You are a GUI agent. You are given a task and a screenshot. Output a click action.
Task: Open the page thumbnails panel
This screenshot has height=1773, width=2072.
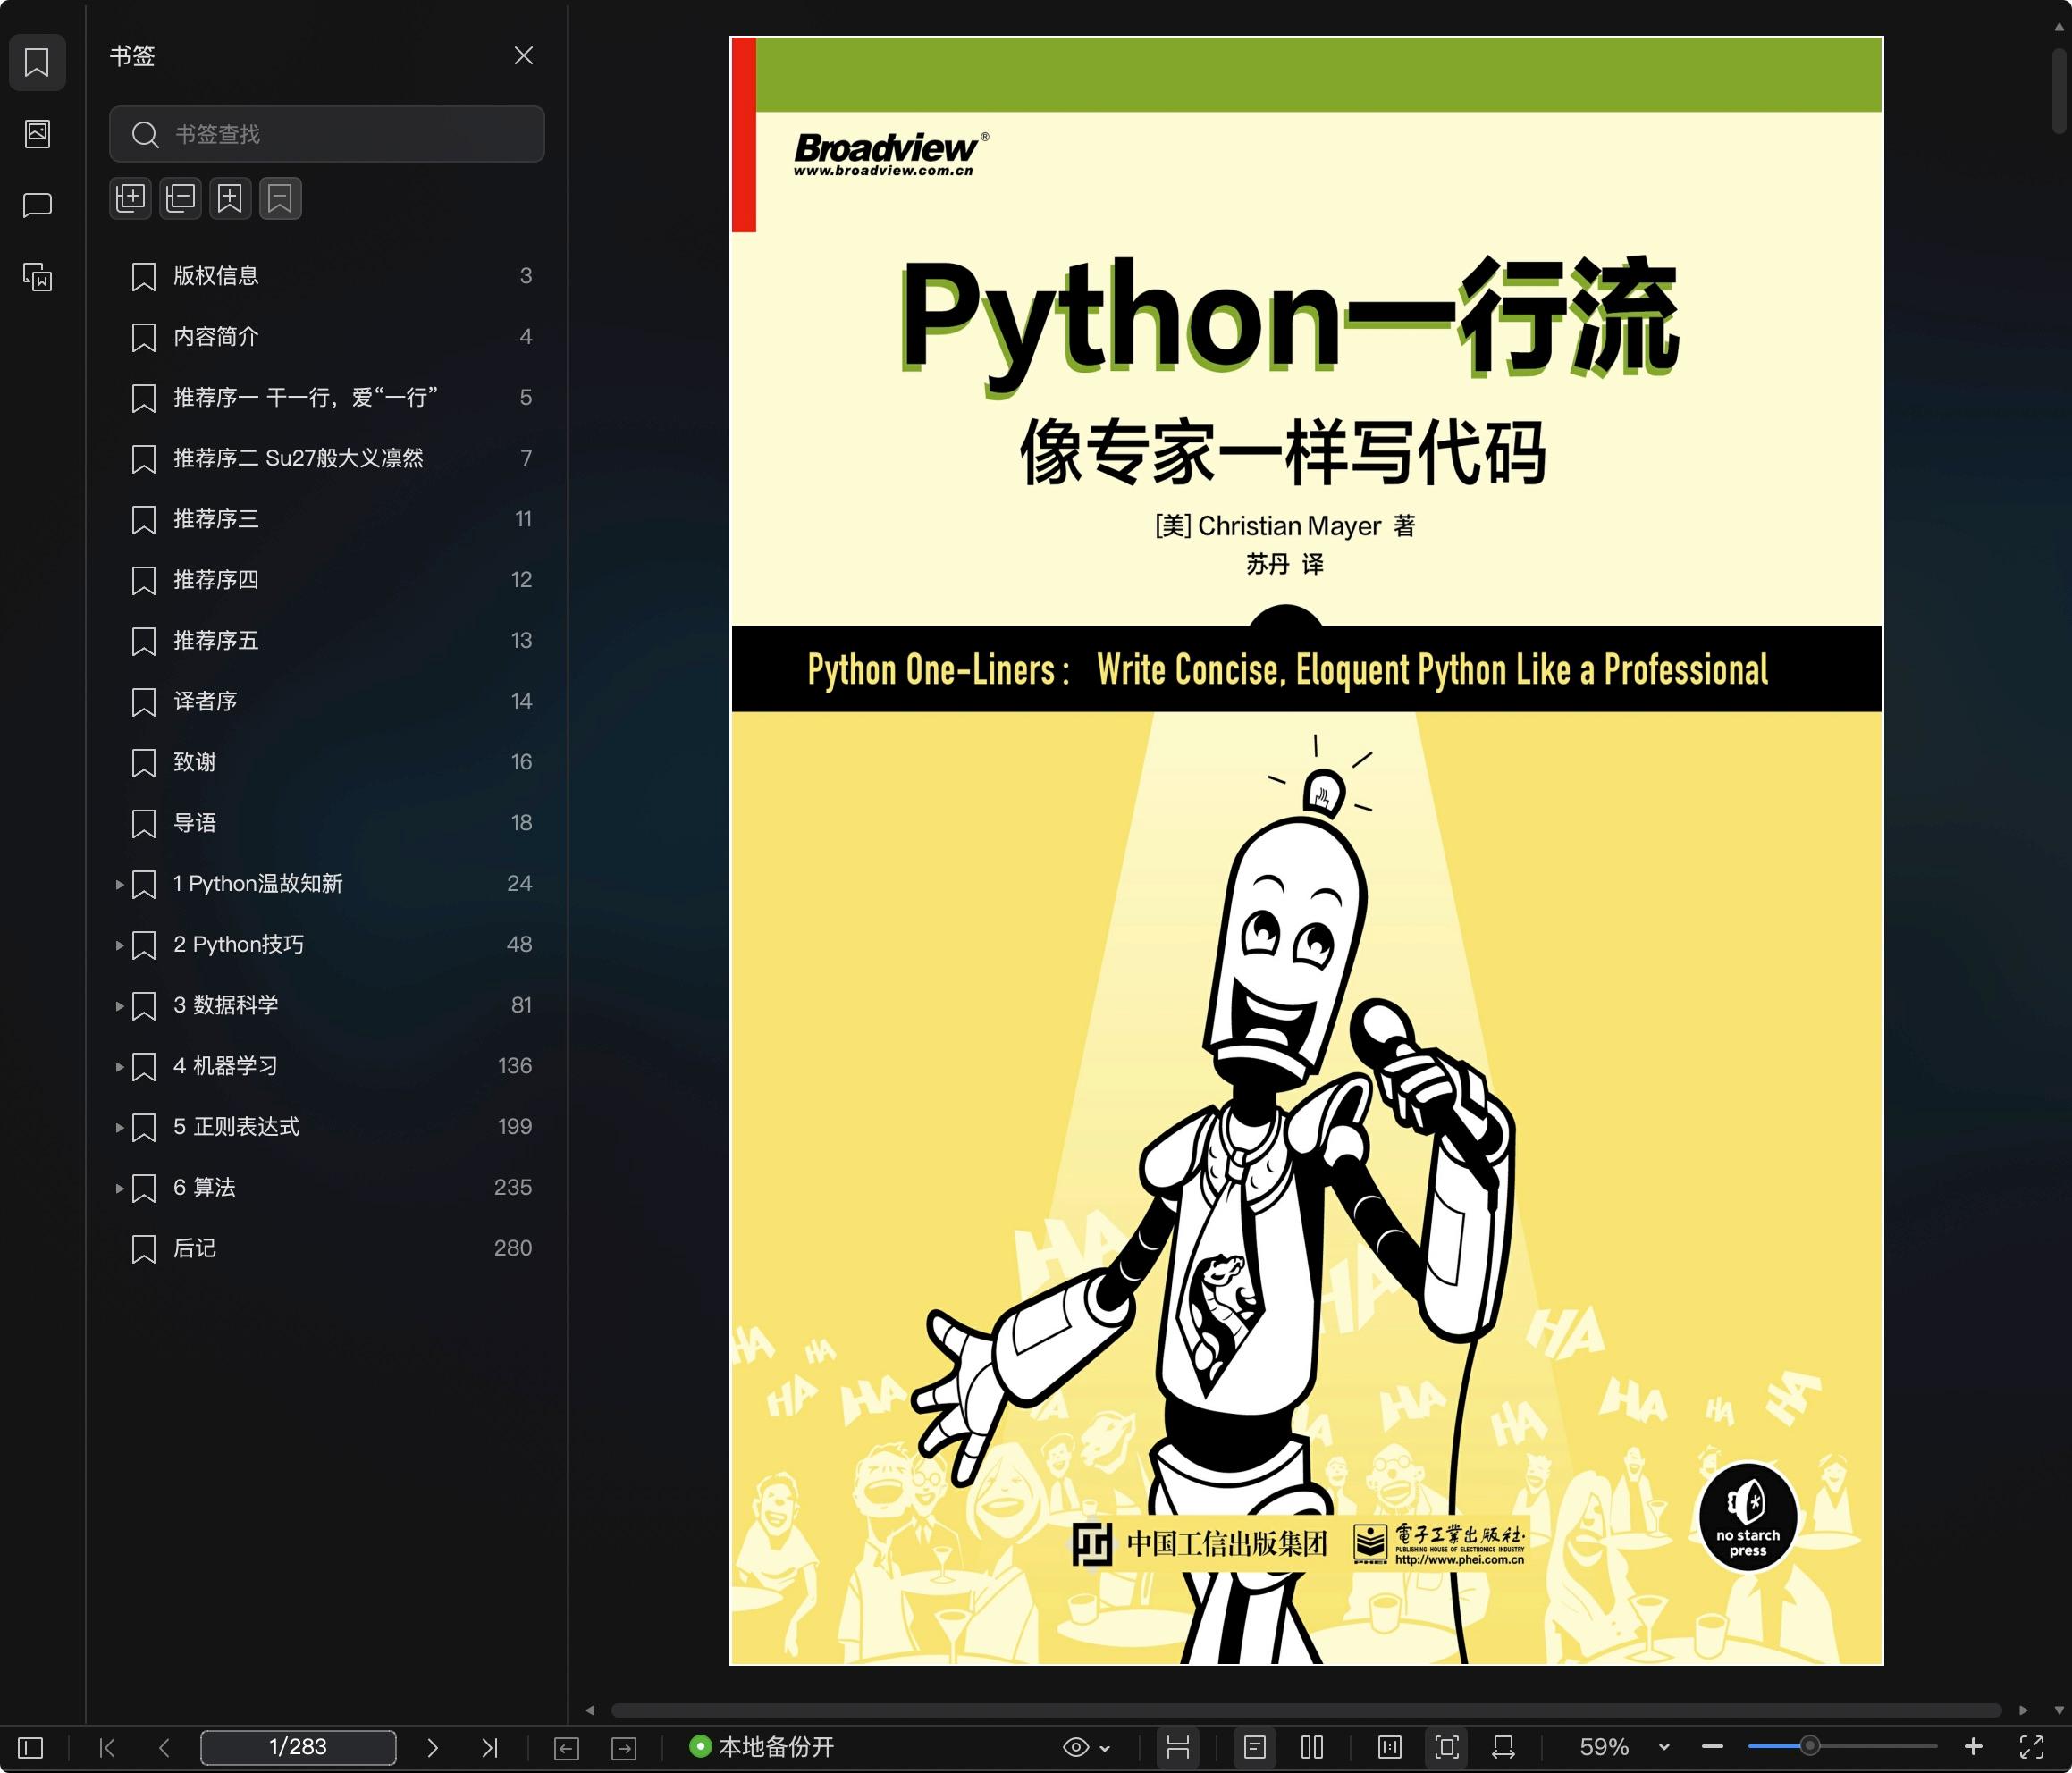tap(37, 133)
